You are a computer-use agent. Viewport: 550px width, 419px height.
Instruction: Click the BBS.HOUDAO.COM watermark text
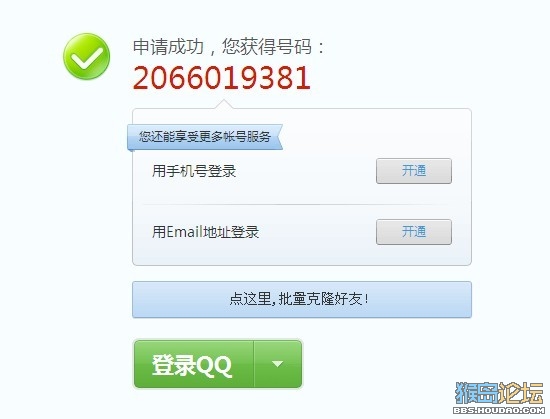499,410
